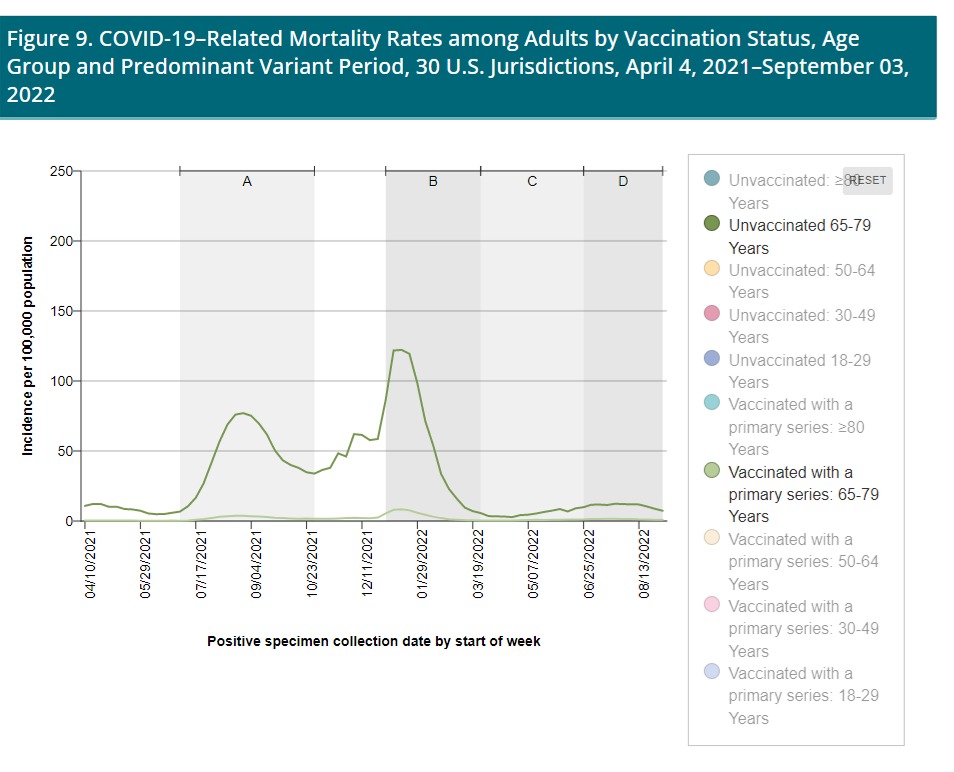Hide the Unvaccinated 65-79 Years series

point(711,225)
